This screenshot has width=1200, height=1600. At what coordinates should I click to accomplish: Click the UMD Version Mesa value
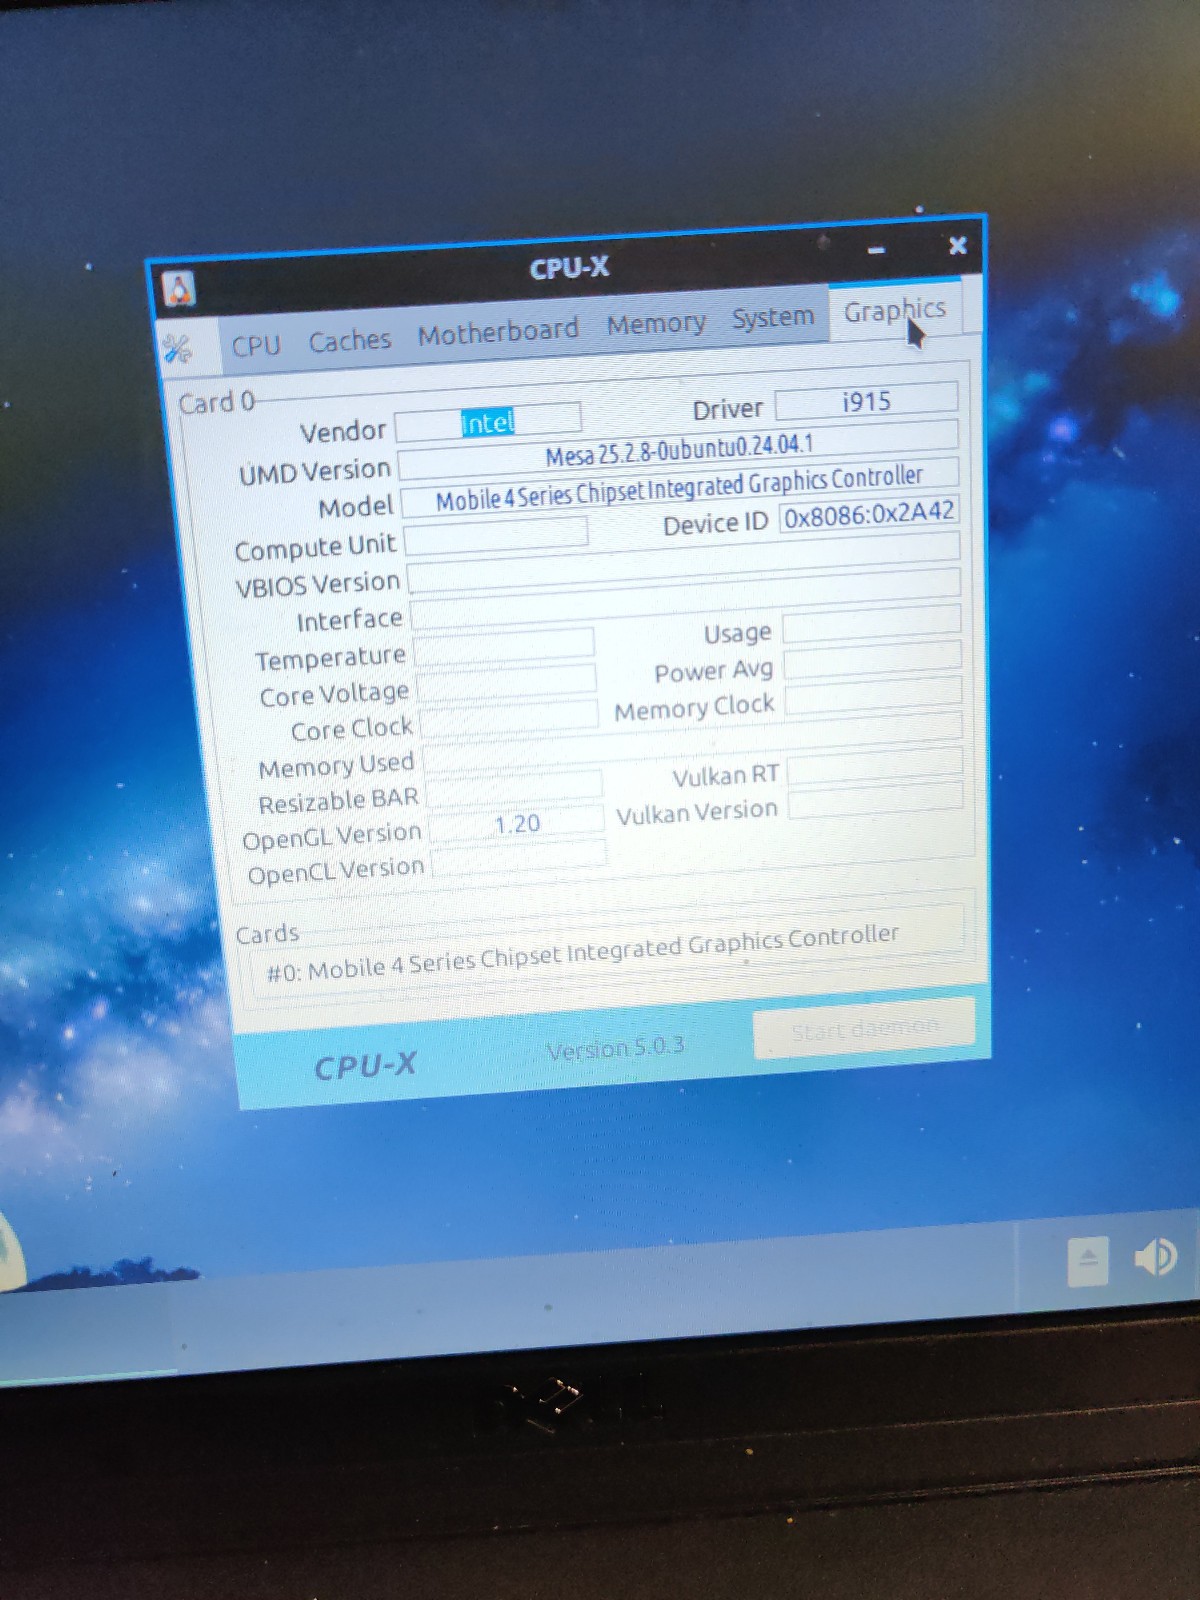point(679,451)
